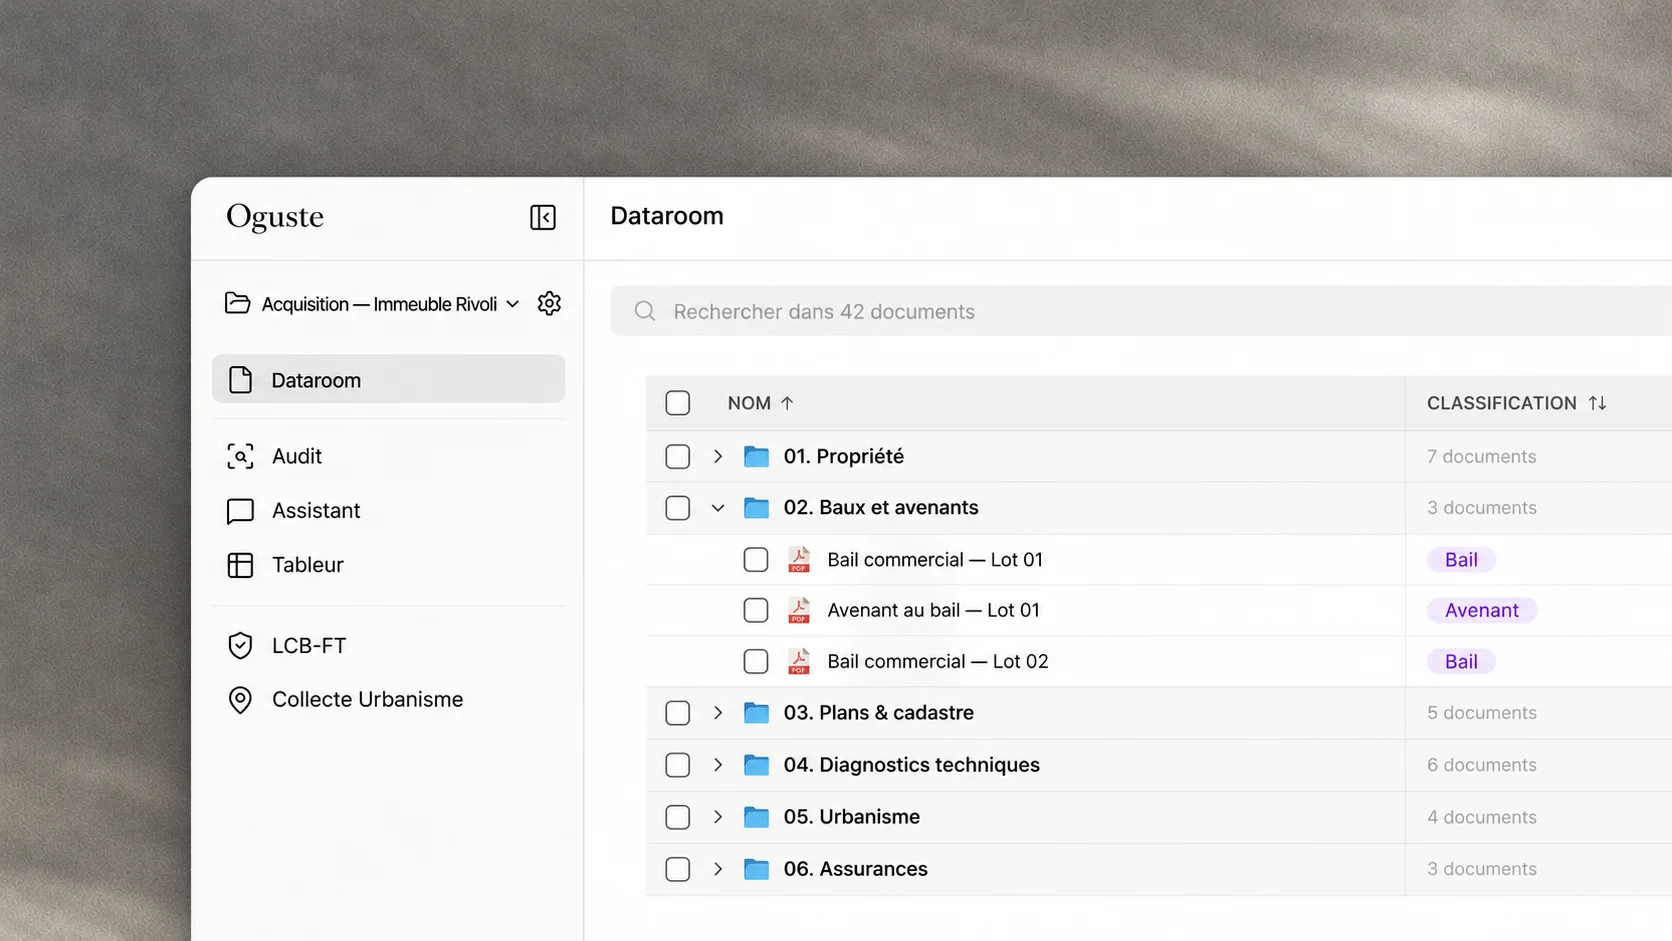Click the Collecte Urbanisme map pin icon
The image size is (1672, 941).
click(240, 700)
